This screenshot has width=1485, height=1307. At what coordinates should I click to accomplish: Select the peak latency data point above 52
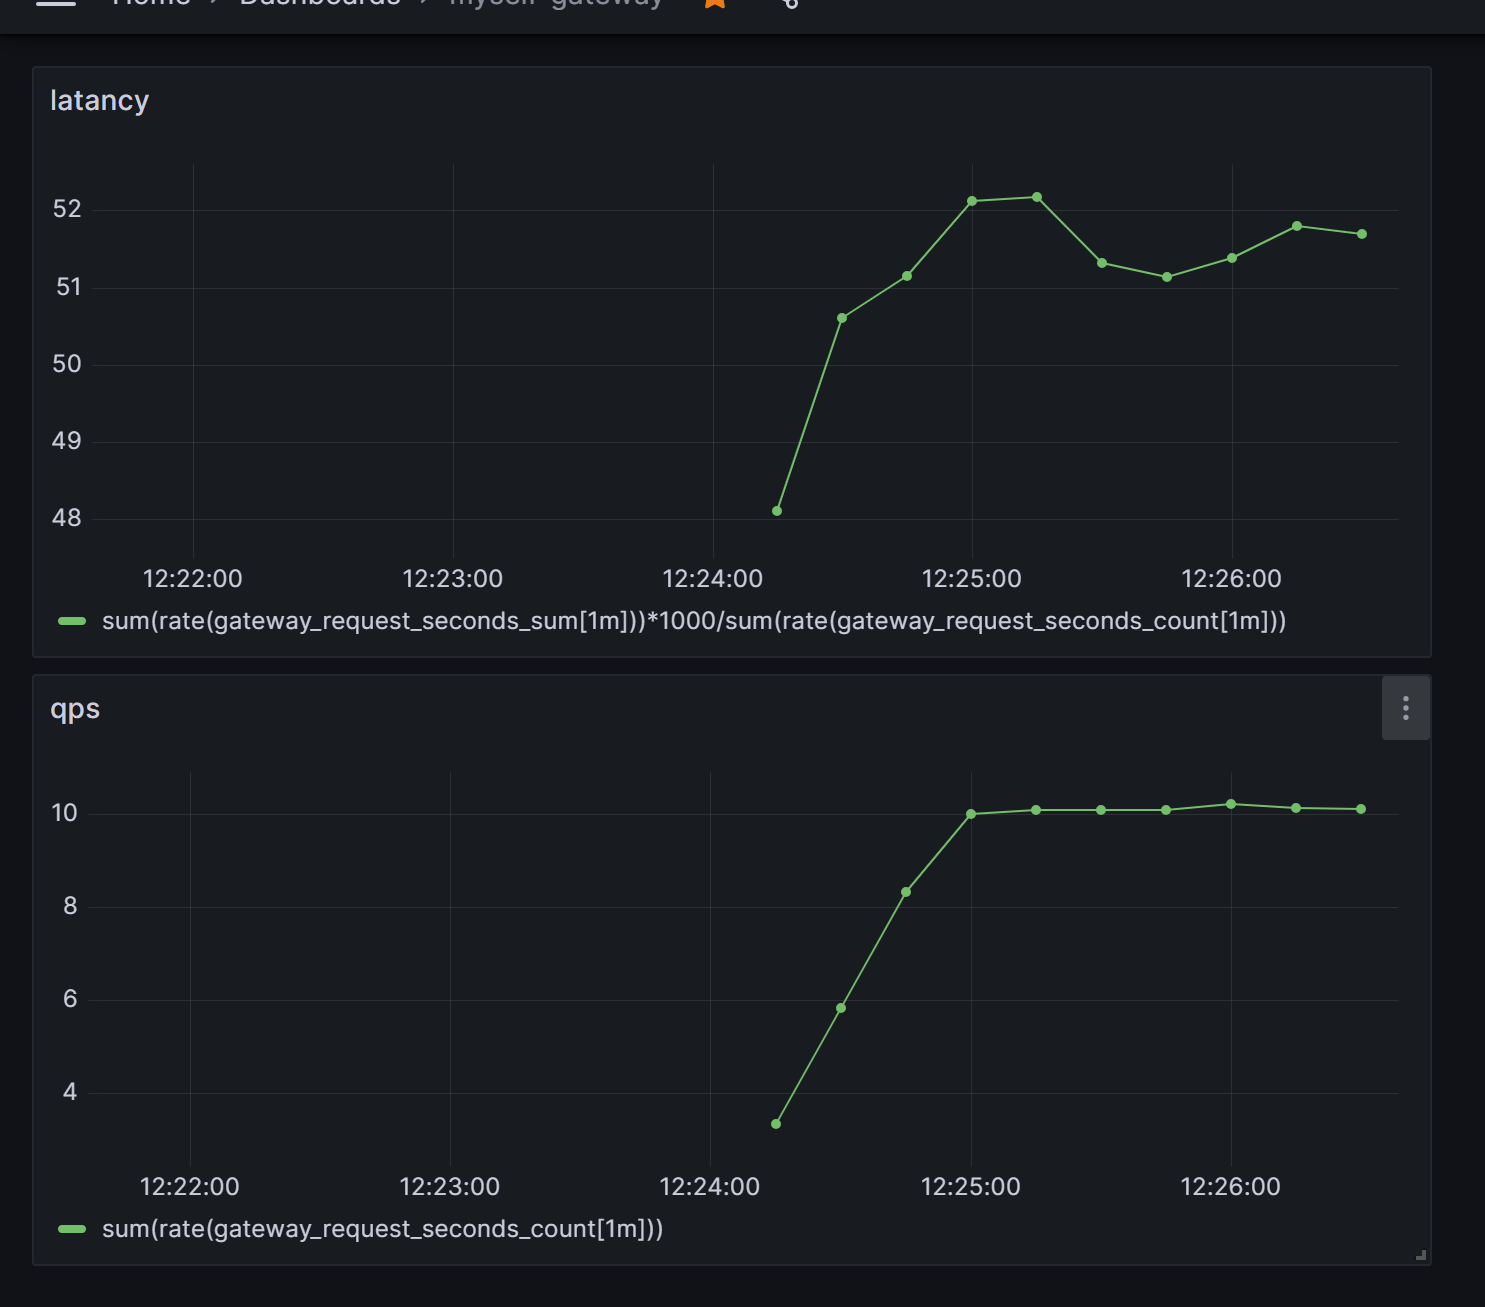[x=1037, y=197]
